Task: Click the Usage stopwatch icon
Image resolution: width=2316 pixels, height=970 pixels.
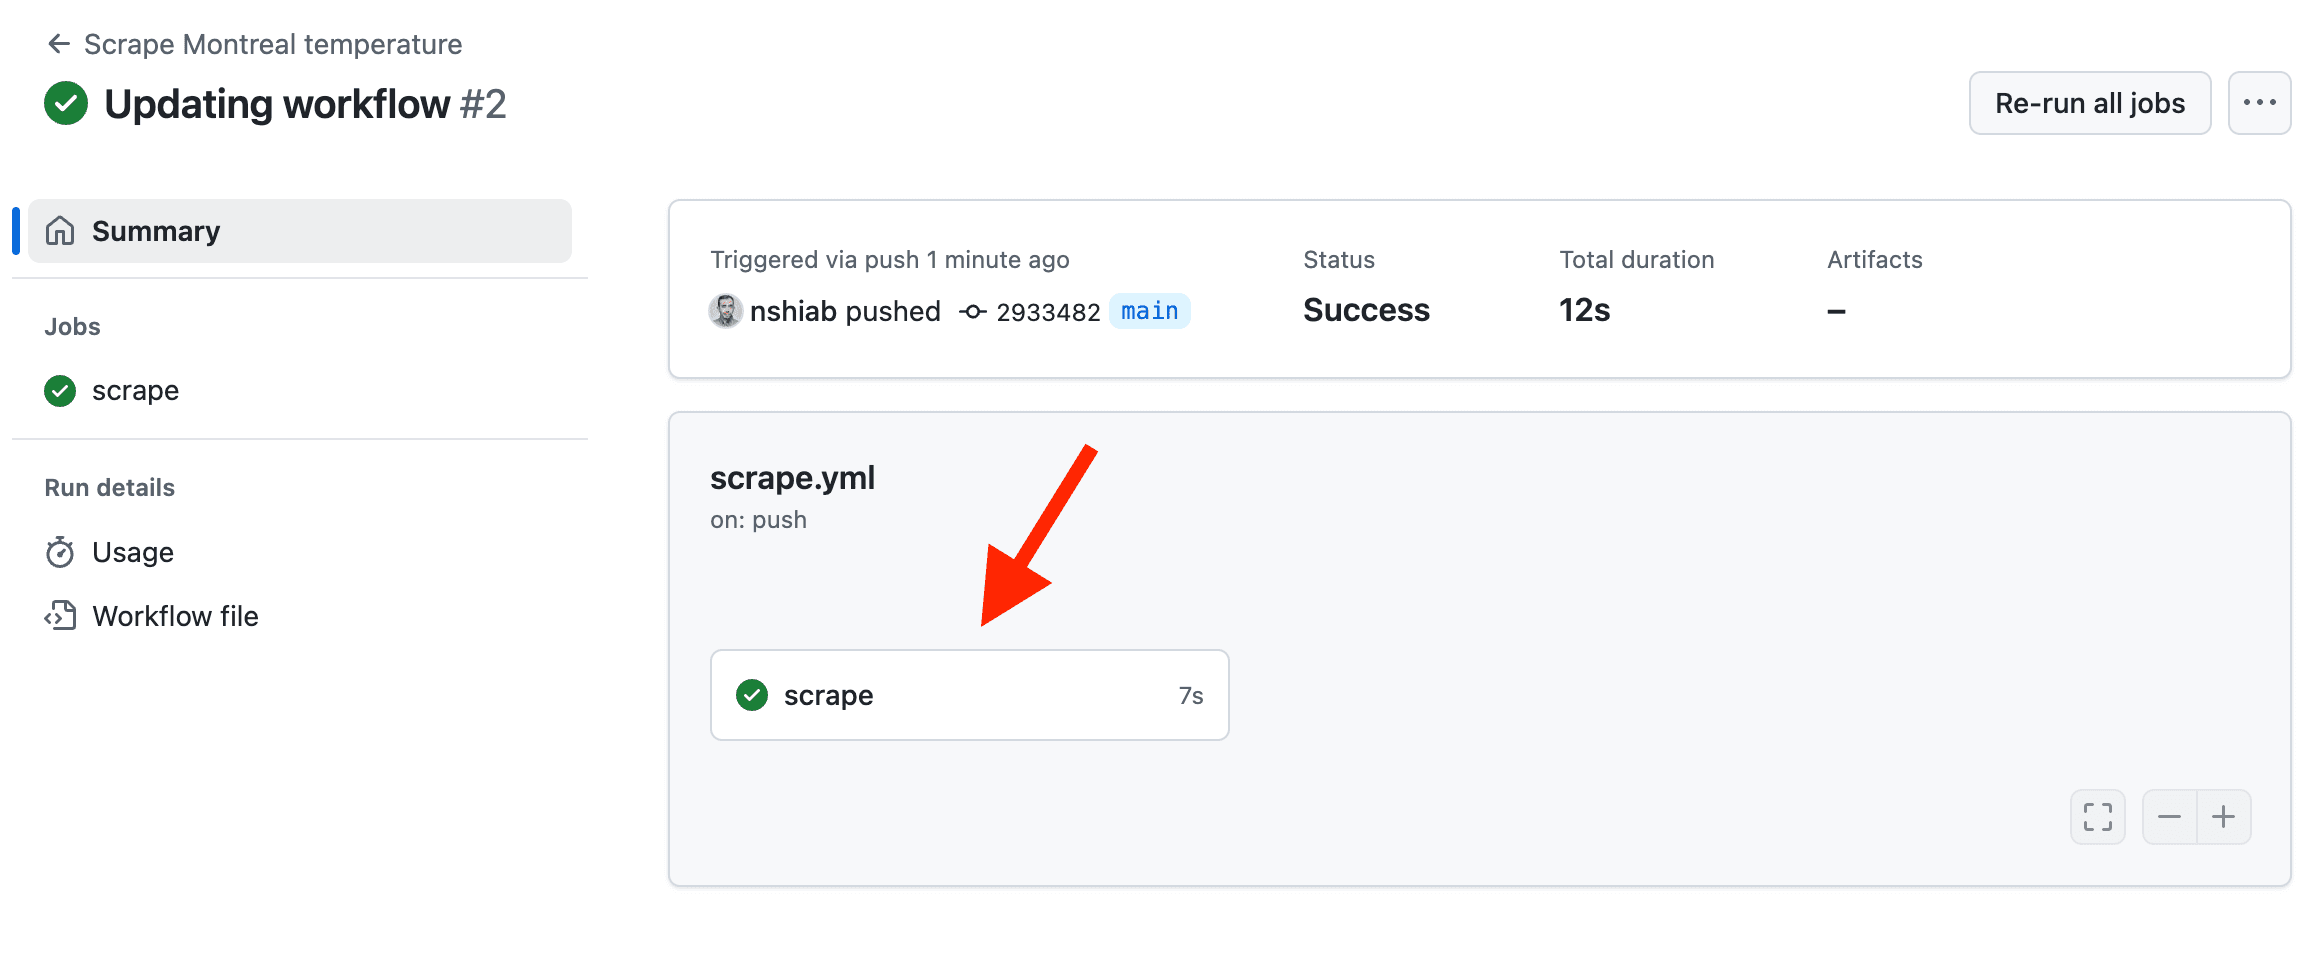Action: [60, 552]
